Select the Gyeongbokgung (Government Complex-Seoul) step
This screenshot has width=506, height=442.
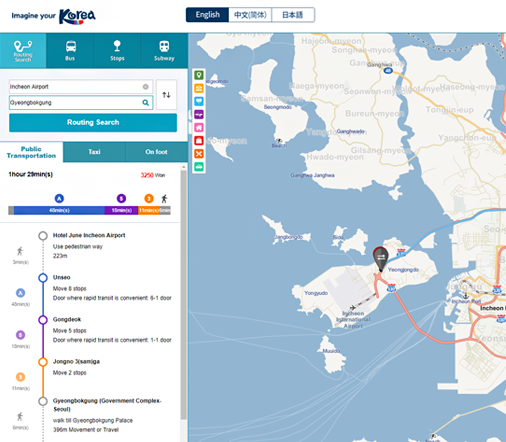(x=107, y=405)
